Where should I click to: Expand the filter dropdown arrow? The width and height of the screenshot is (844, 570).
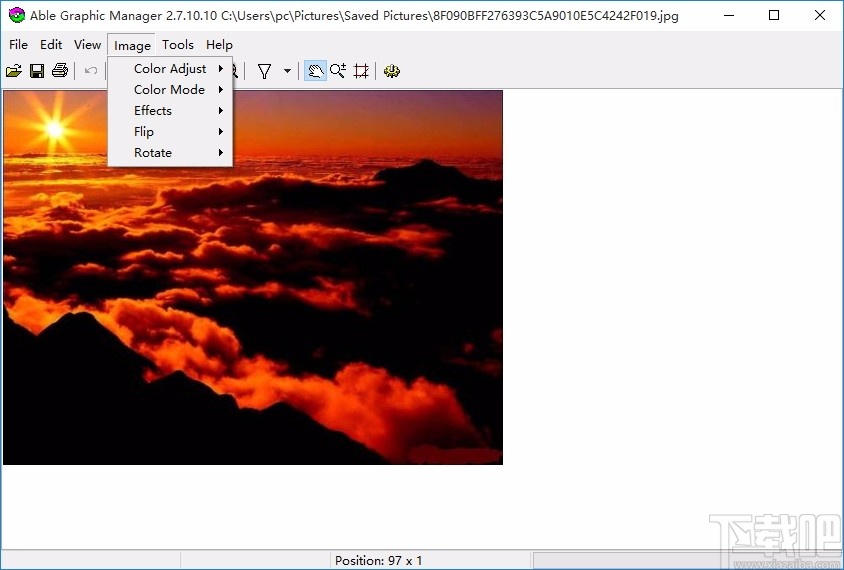[x=287, y=71]
